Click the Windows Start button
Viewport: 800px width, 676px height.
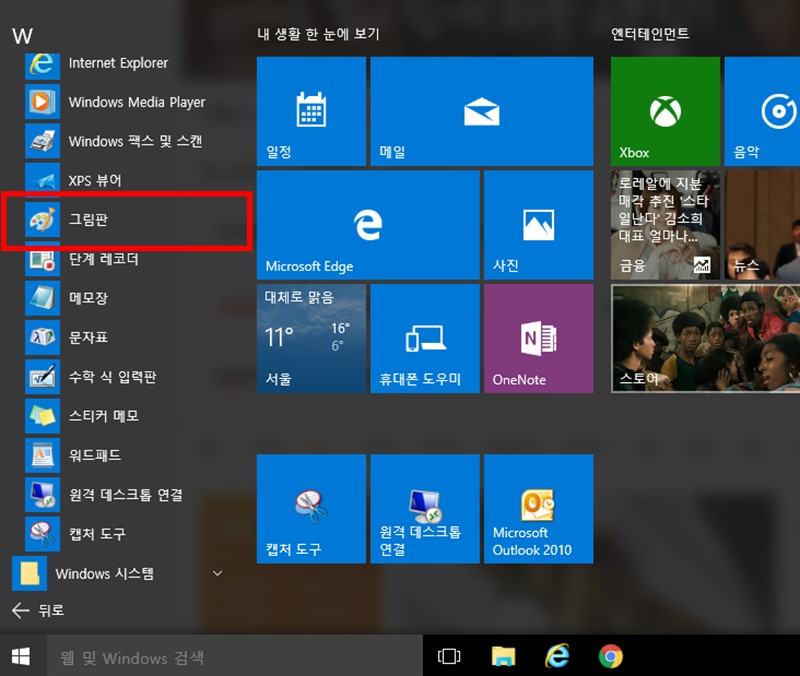tap(21, 657)
